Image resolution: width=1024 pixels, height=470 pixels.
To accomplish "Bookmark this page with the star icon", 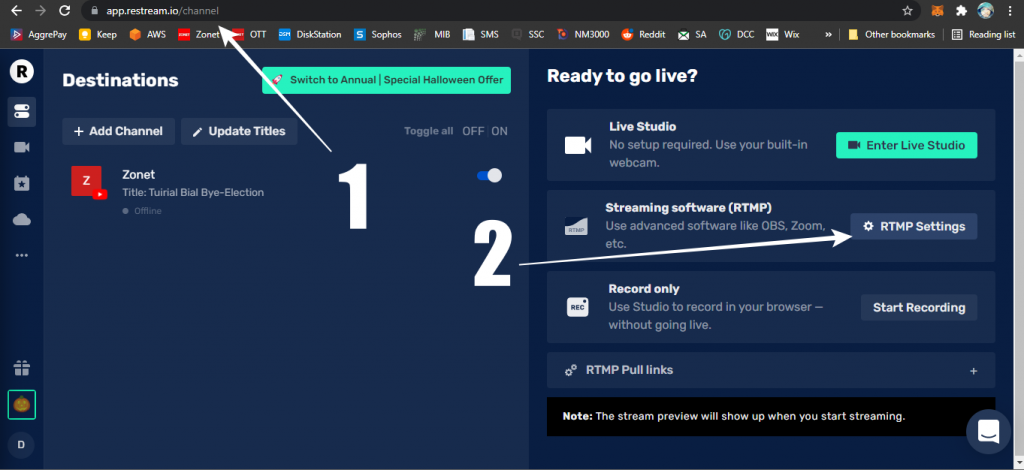I will (x=907, y=11).
